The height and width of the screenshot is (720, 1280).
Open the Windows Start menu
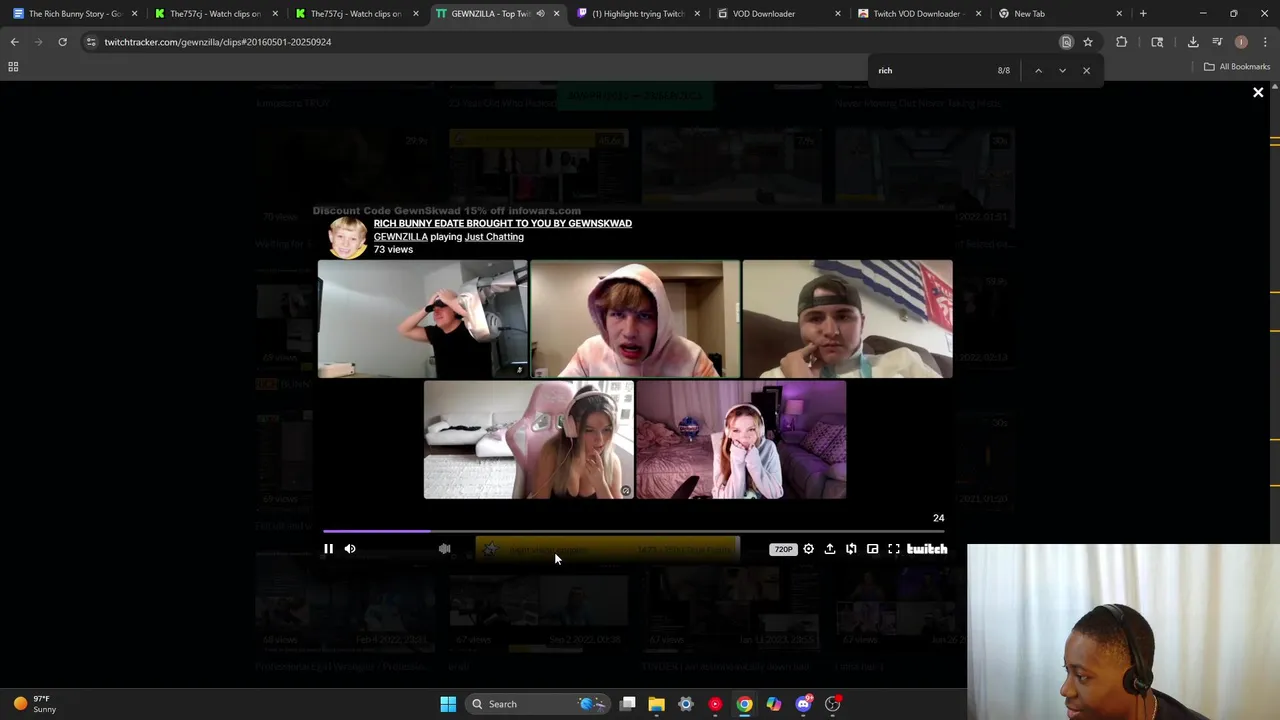(x=448, y=704)
